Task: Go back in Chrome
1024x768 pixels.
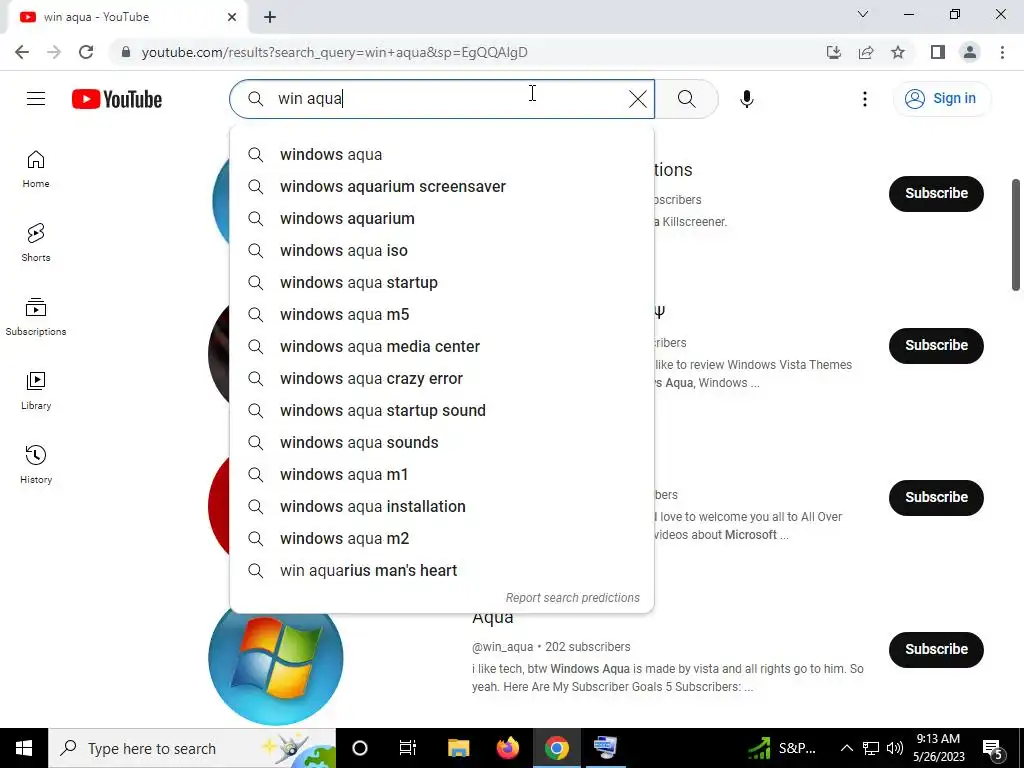Action: tap(22, 52)
